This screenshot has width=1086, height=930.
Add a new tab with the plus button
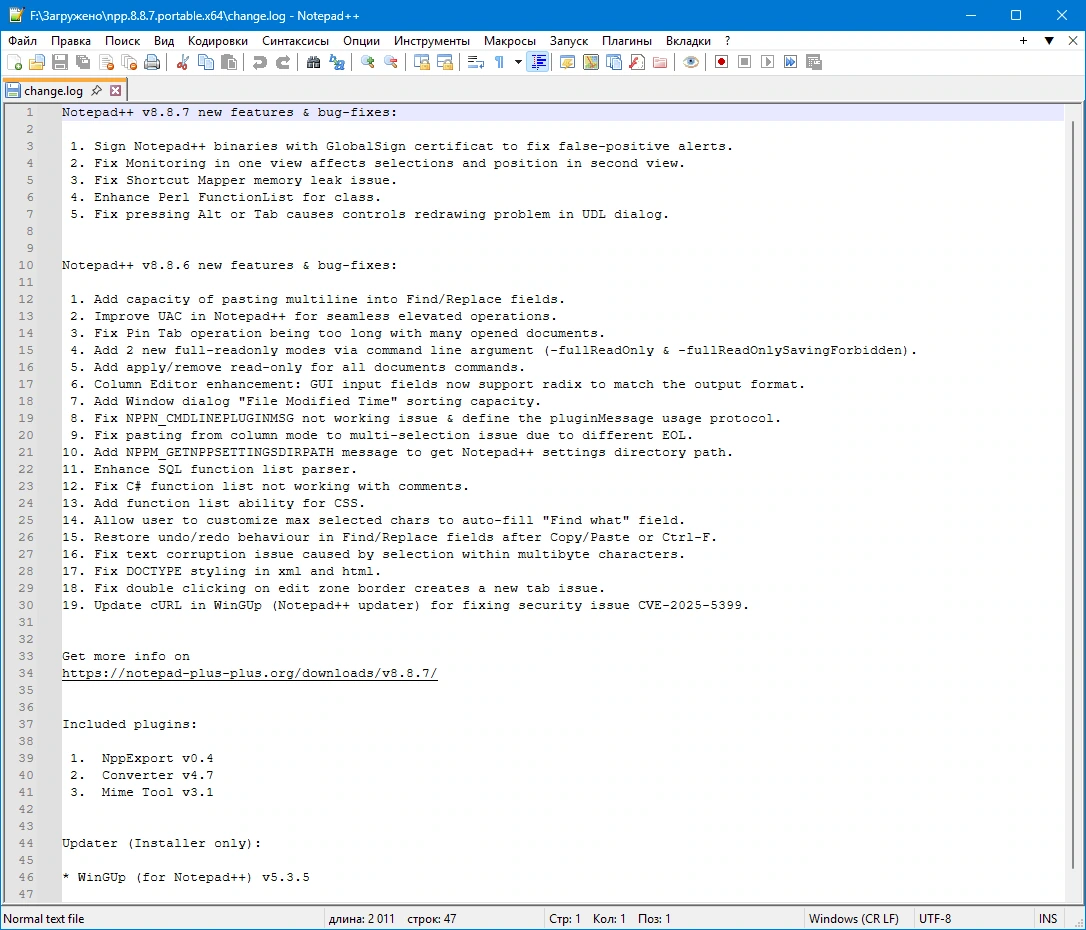(1023, 41)
